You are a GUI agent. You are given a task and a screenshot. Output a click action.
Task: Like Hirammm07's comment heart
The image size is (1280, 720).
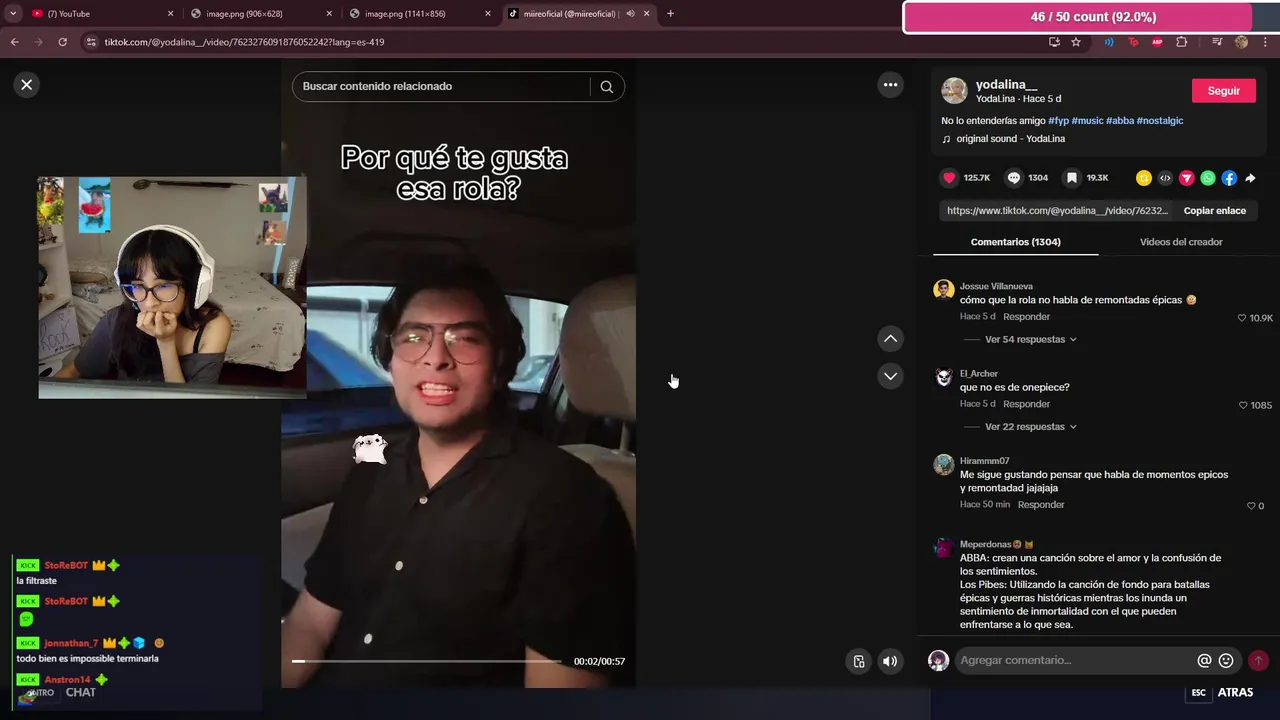click(x=1250, y=506)
